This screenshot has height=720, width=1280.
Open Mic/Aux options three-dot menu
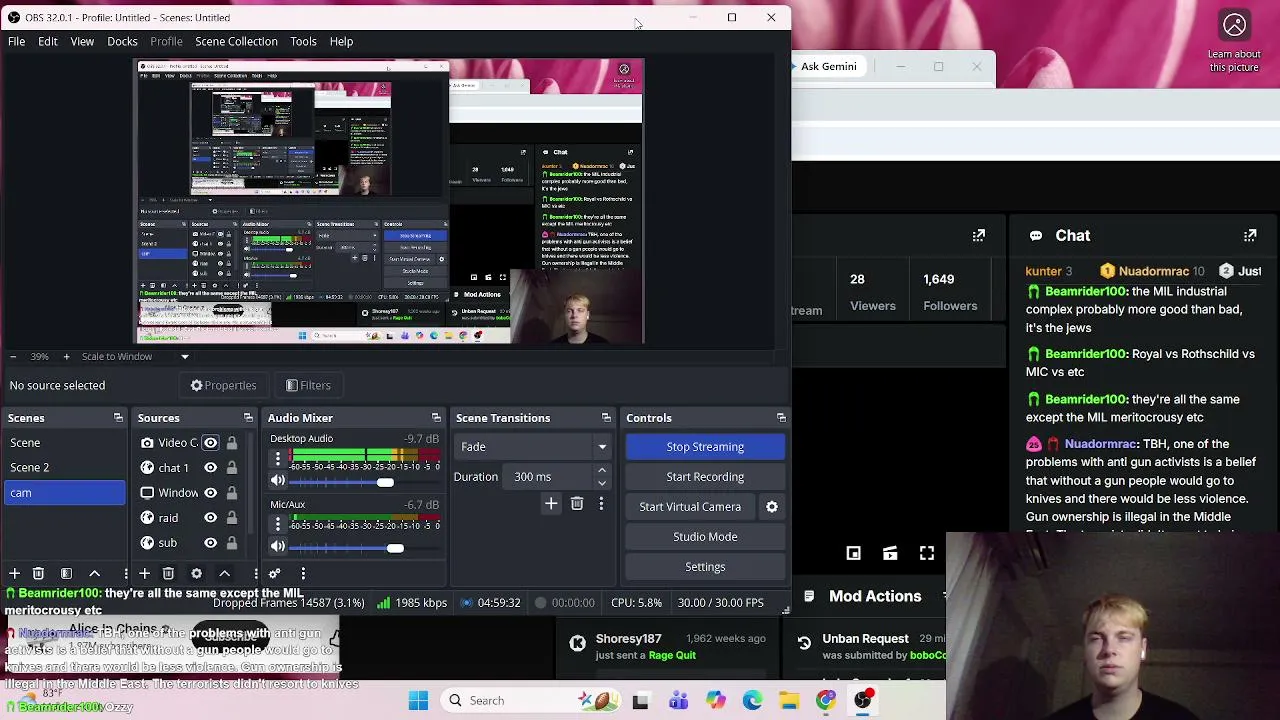[x=278, y=526]
